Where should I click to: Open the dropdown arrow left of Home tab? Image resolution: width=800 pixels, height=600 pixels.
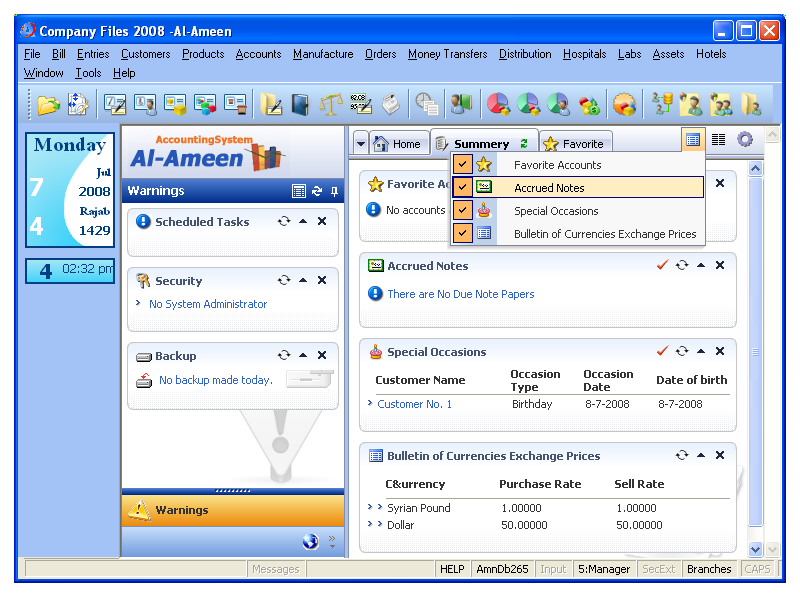tap(360, 144)
